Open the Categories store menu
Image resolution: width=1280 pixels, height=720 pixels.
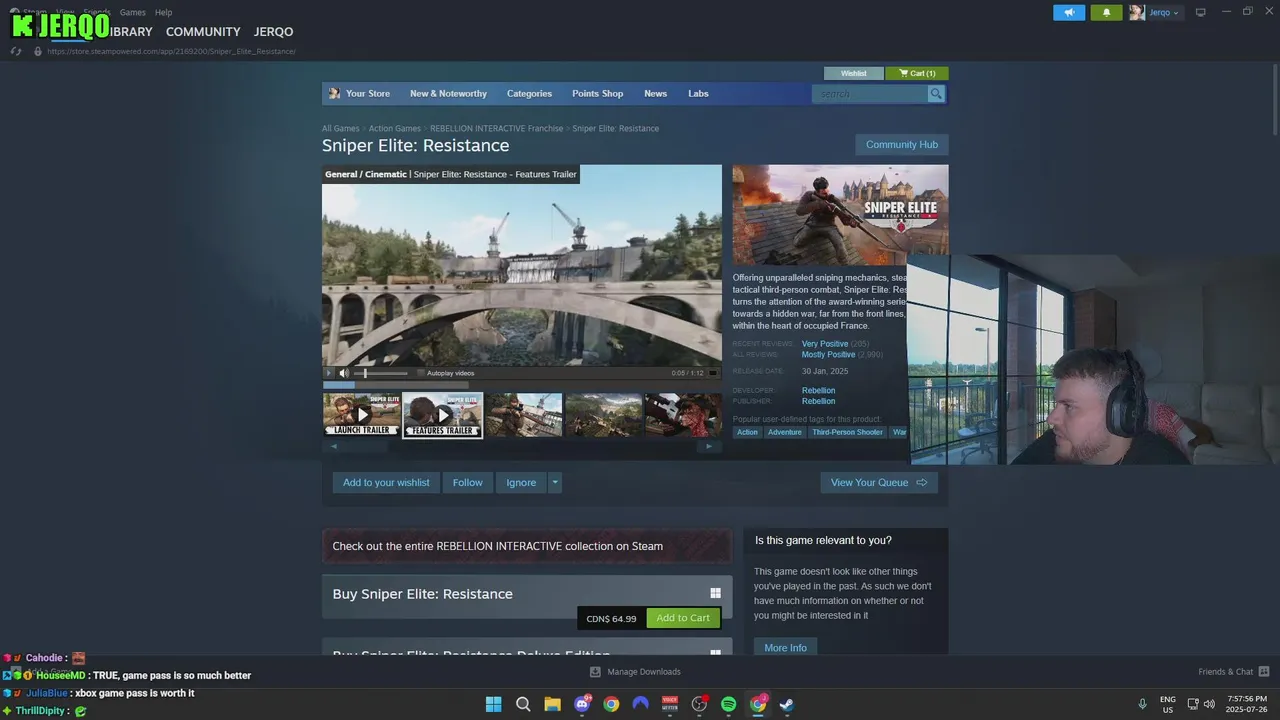[529, 93]
